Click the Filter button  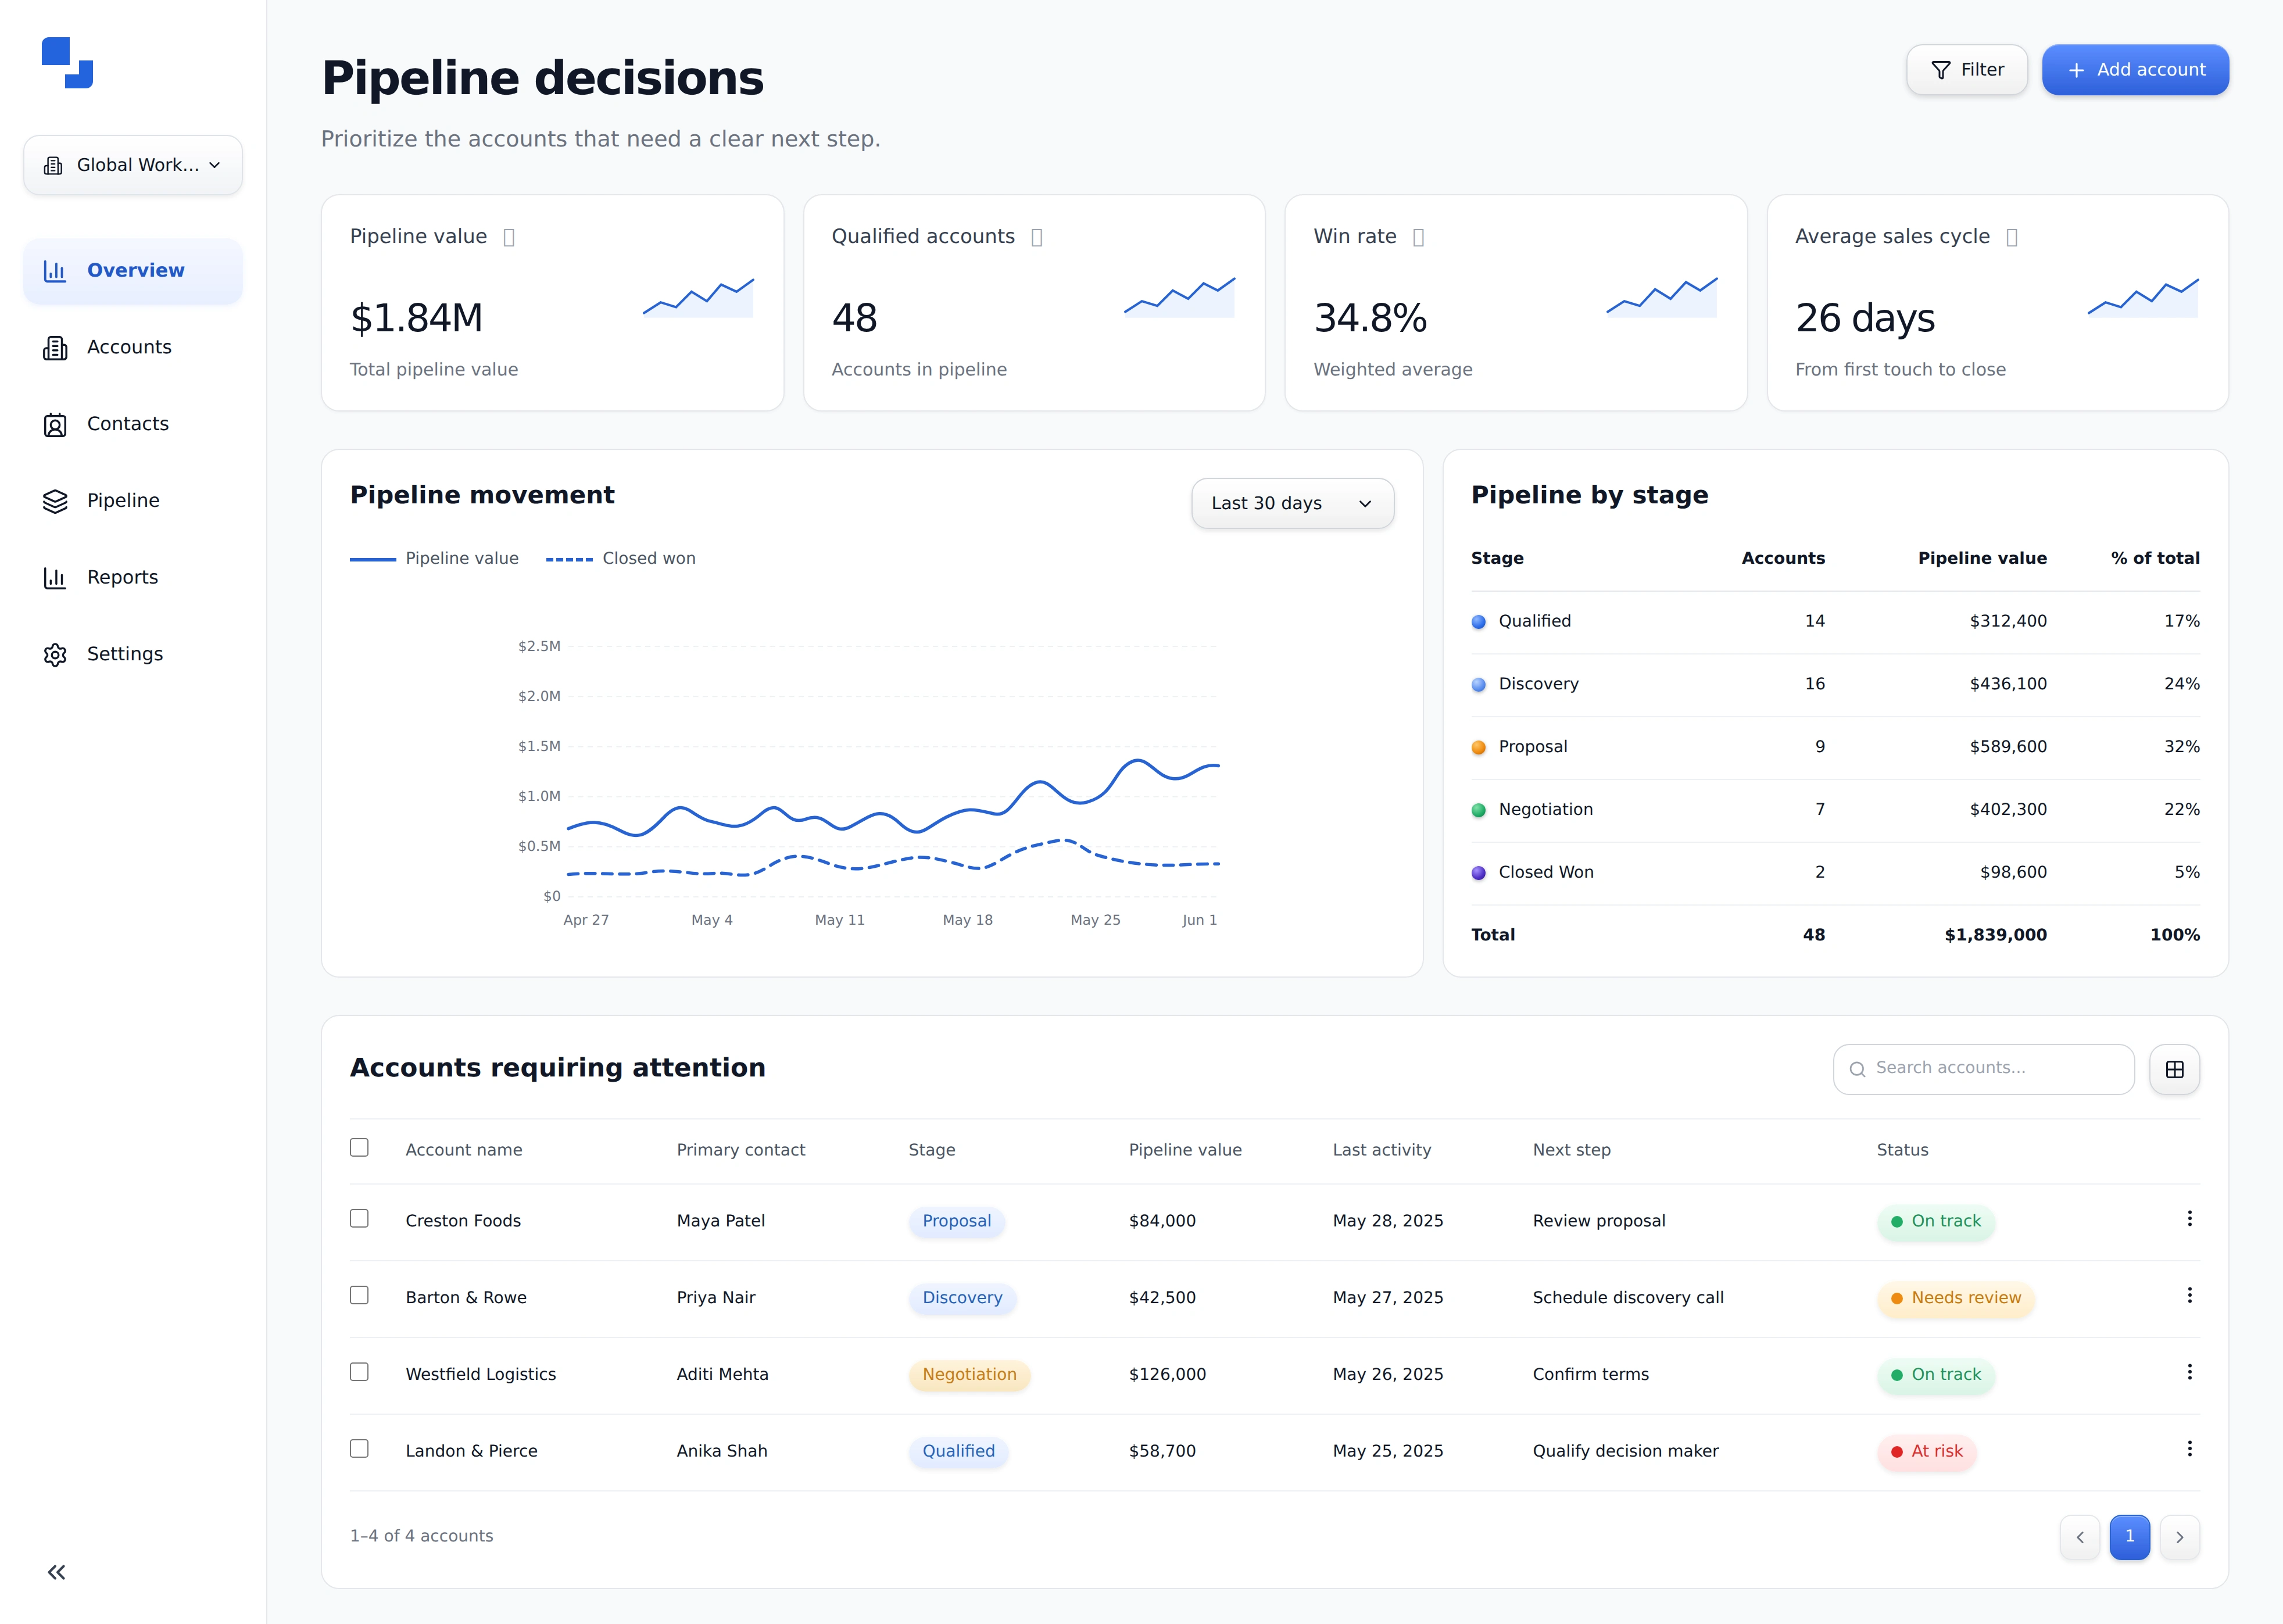(x=1966, y=70)
